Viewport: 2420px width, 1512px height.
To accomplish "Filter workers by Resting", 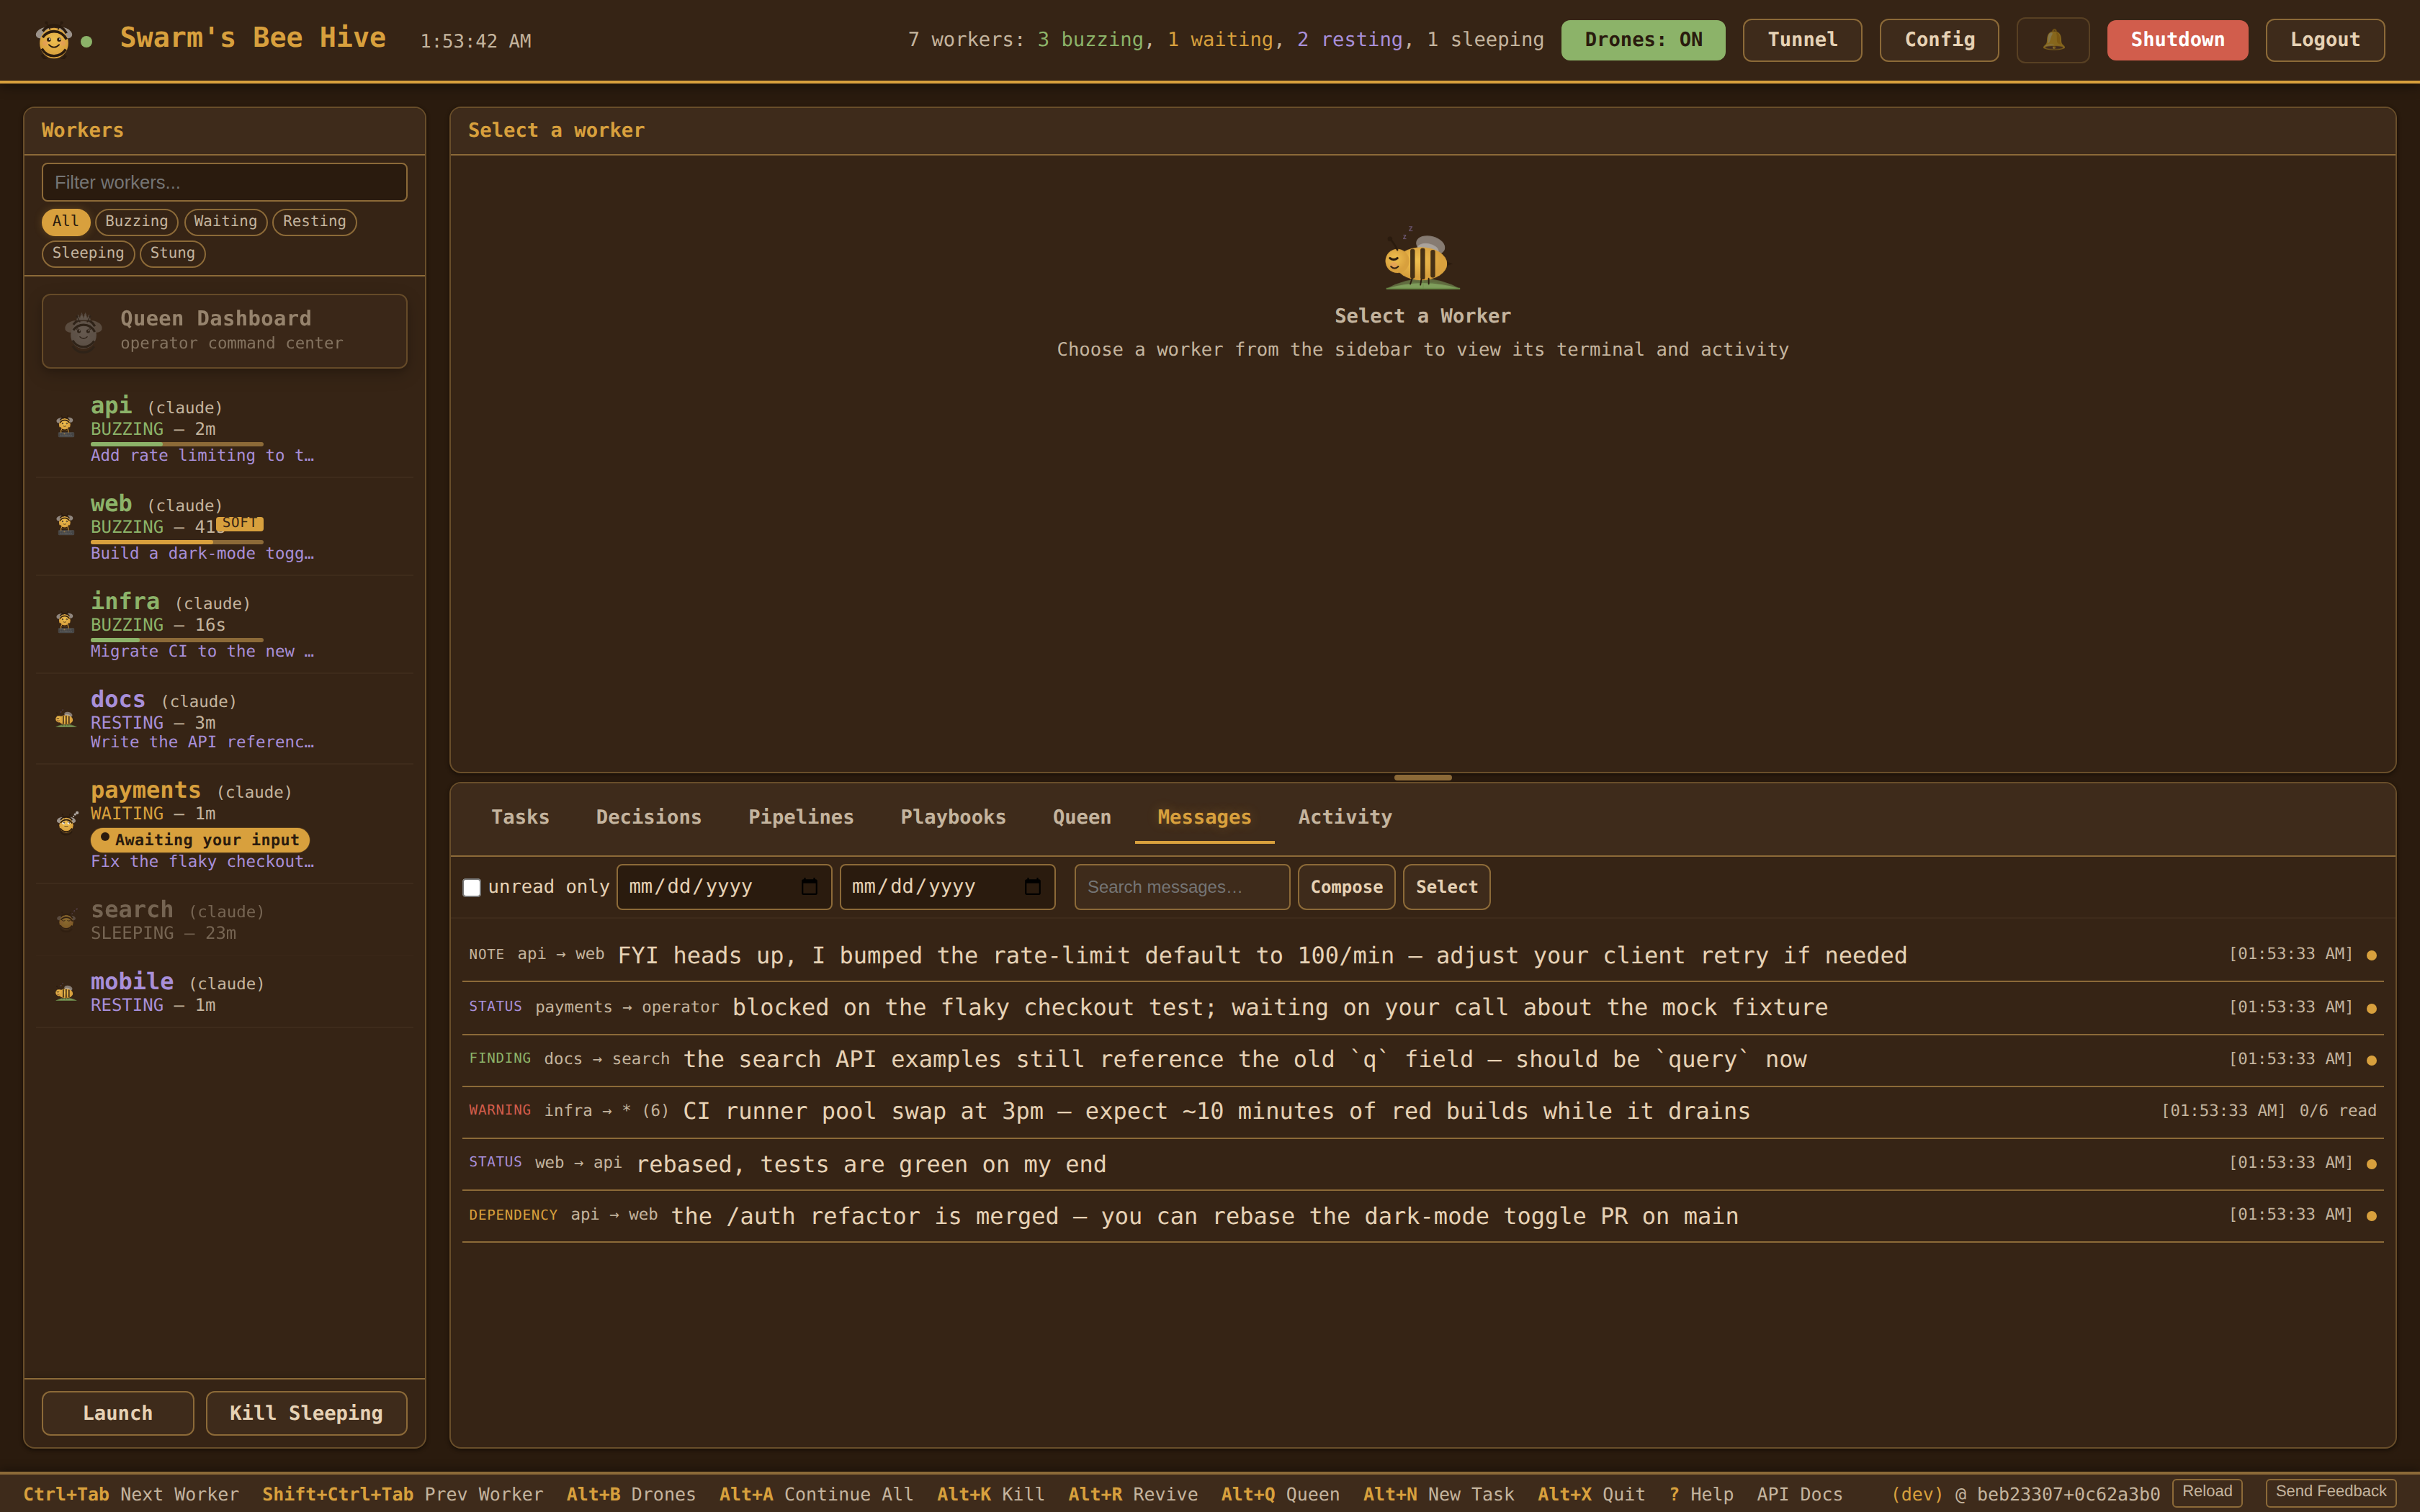I will click(x=314, y=221).
